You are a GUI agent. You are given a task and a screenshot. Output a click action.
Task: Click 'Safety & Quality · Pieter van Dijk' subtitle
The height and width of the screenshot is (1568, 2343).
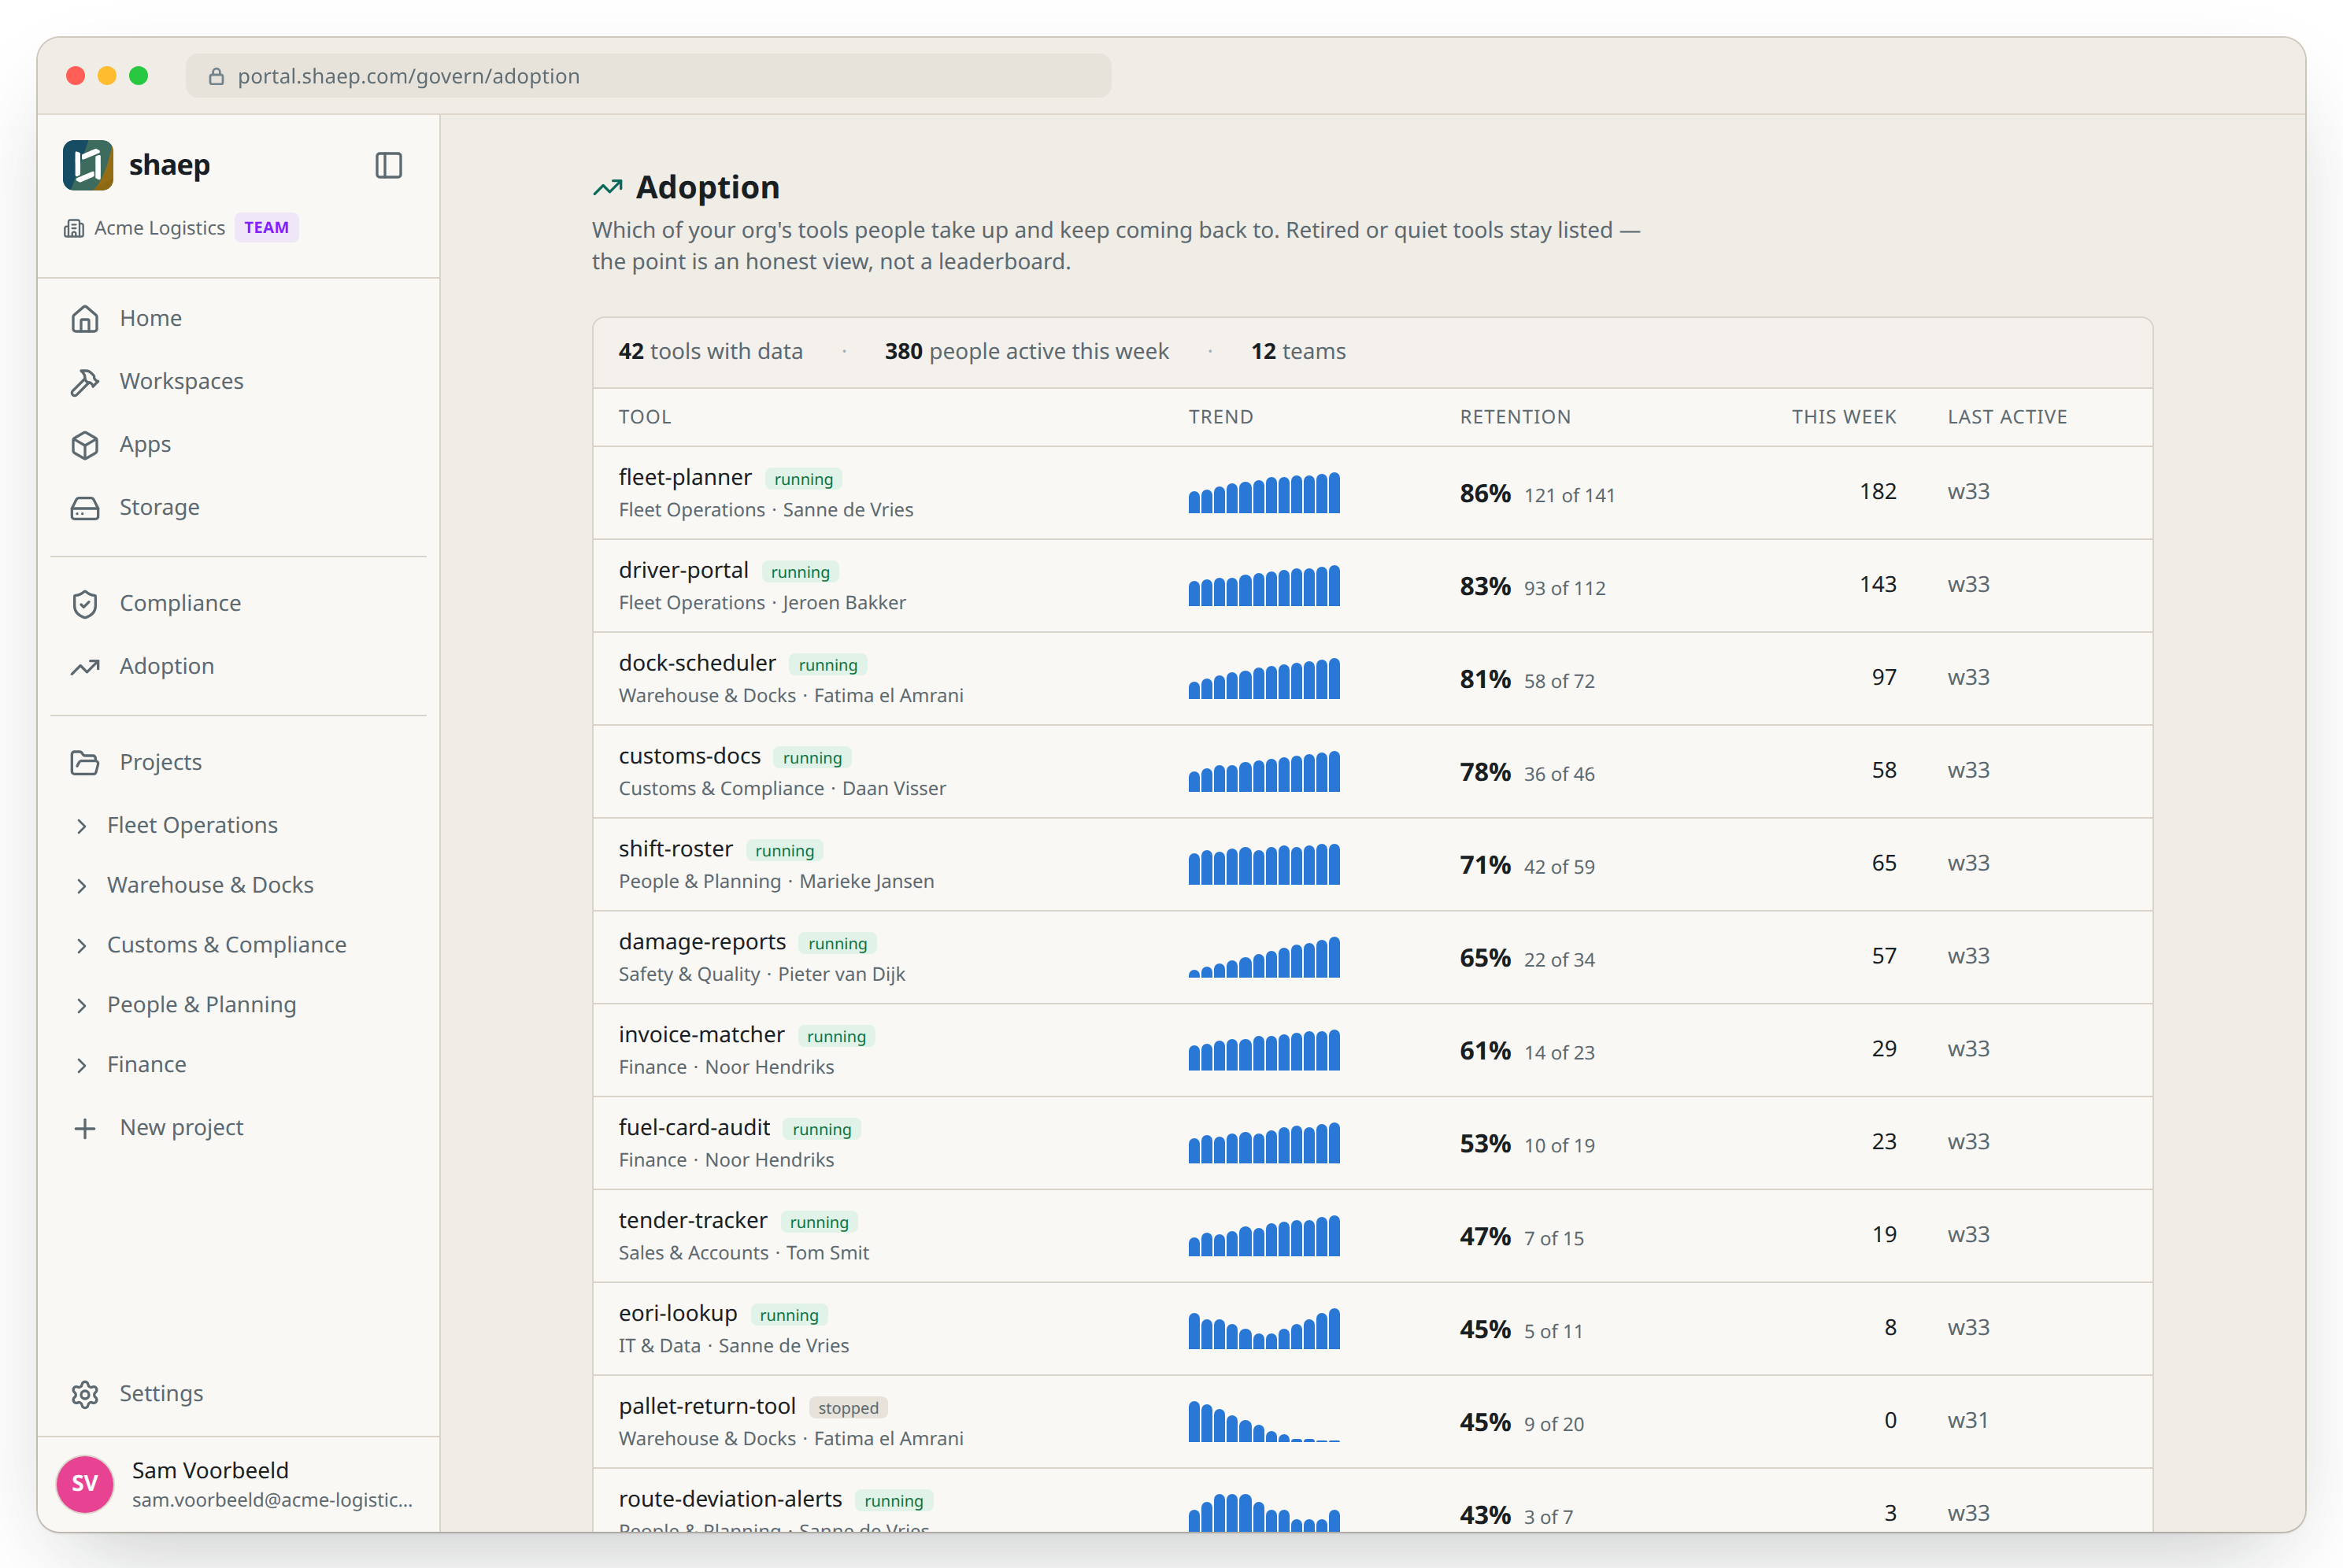coord(762,974)
